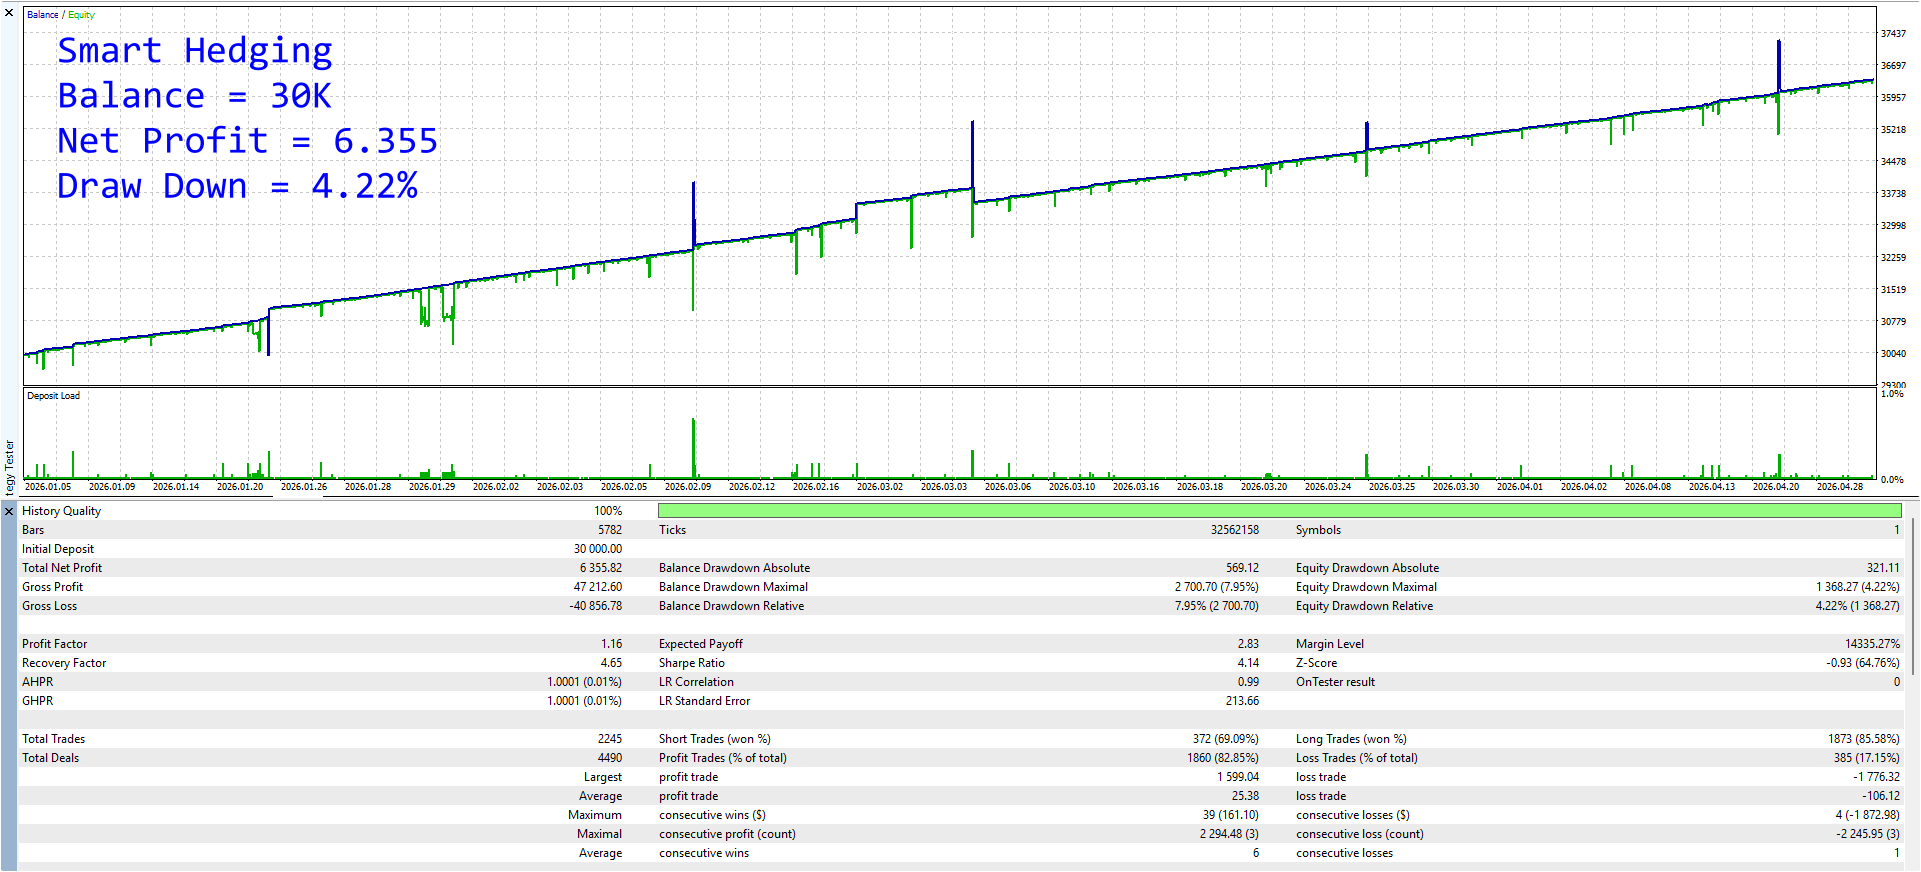Click the green History Quality bar
This screenshot has width=1921, height=872.
coord(1279,511)
